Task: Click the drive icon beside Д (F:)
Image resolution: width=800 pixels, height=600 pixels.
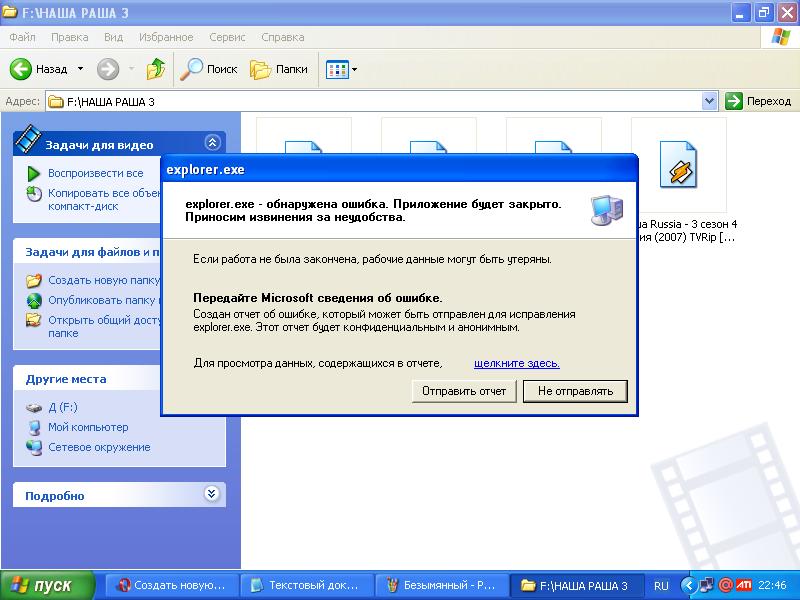Action: (34, 408)
